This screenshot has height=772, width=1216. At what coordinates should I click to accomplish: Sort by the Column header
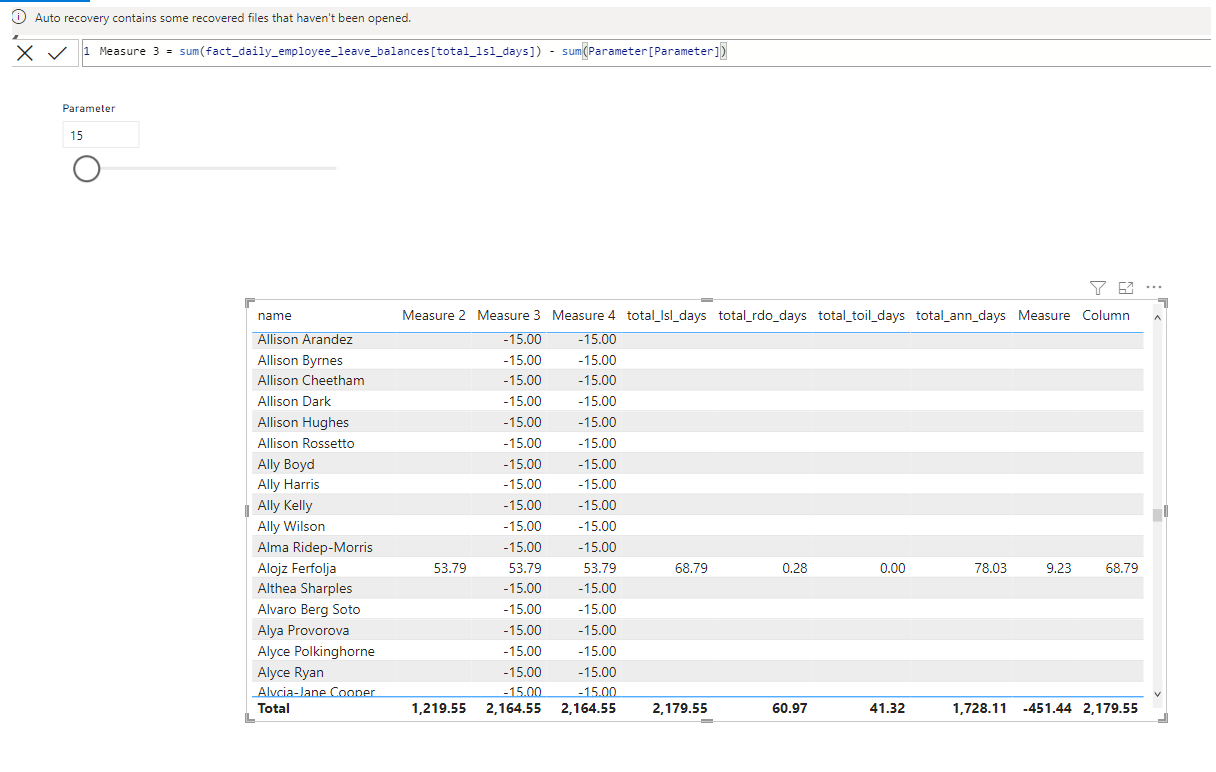[1106, 315]
